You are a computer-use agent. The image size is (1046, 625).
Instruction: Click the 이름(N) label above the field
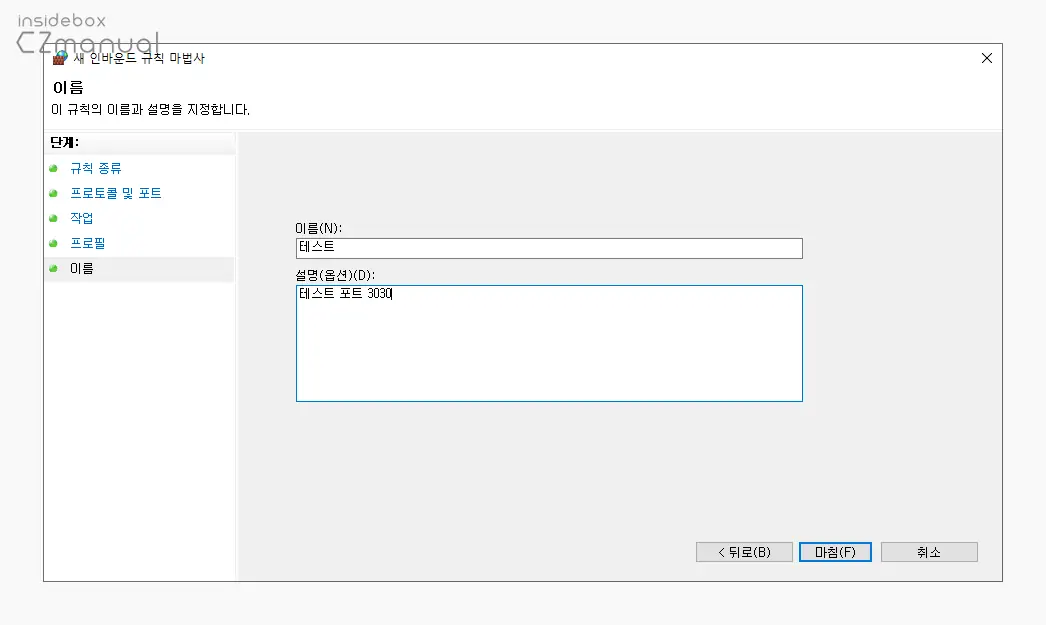pos(319,229)
